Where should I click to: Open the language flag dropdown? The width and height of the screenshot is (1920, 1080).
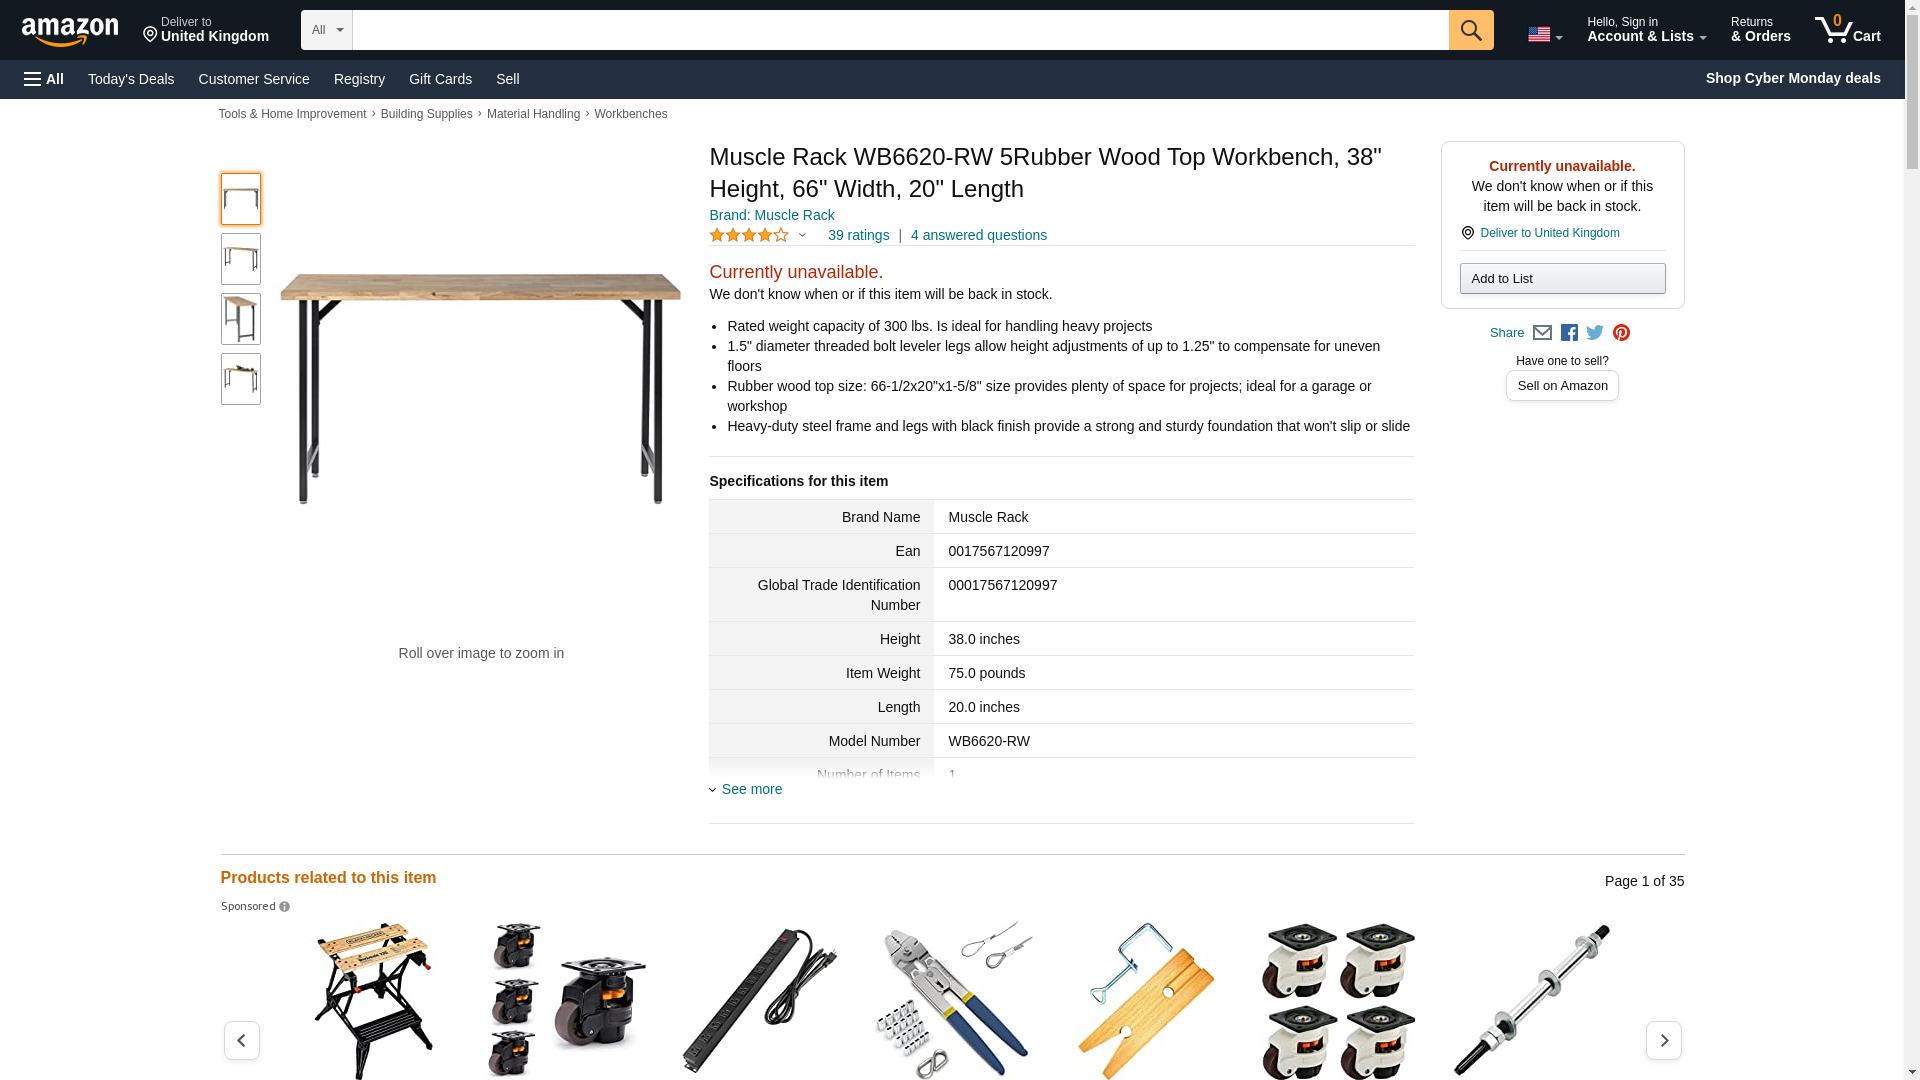(x=1544, y=35)
